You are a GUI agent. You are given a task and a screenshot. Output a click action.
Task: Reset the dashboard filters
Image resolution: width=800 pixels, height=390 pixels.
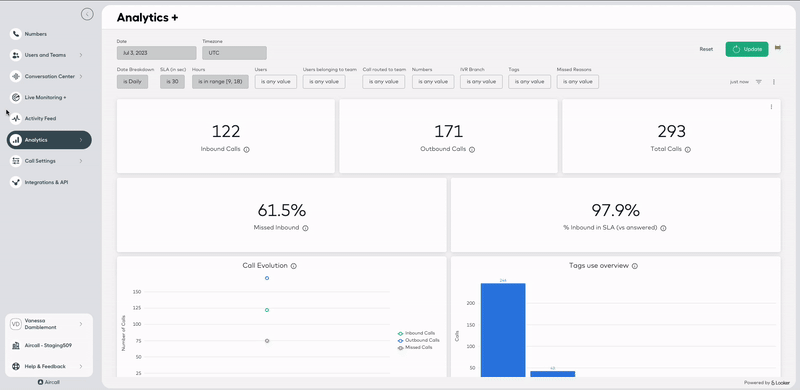706,50
